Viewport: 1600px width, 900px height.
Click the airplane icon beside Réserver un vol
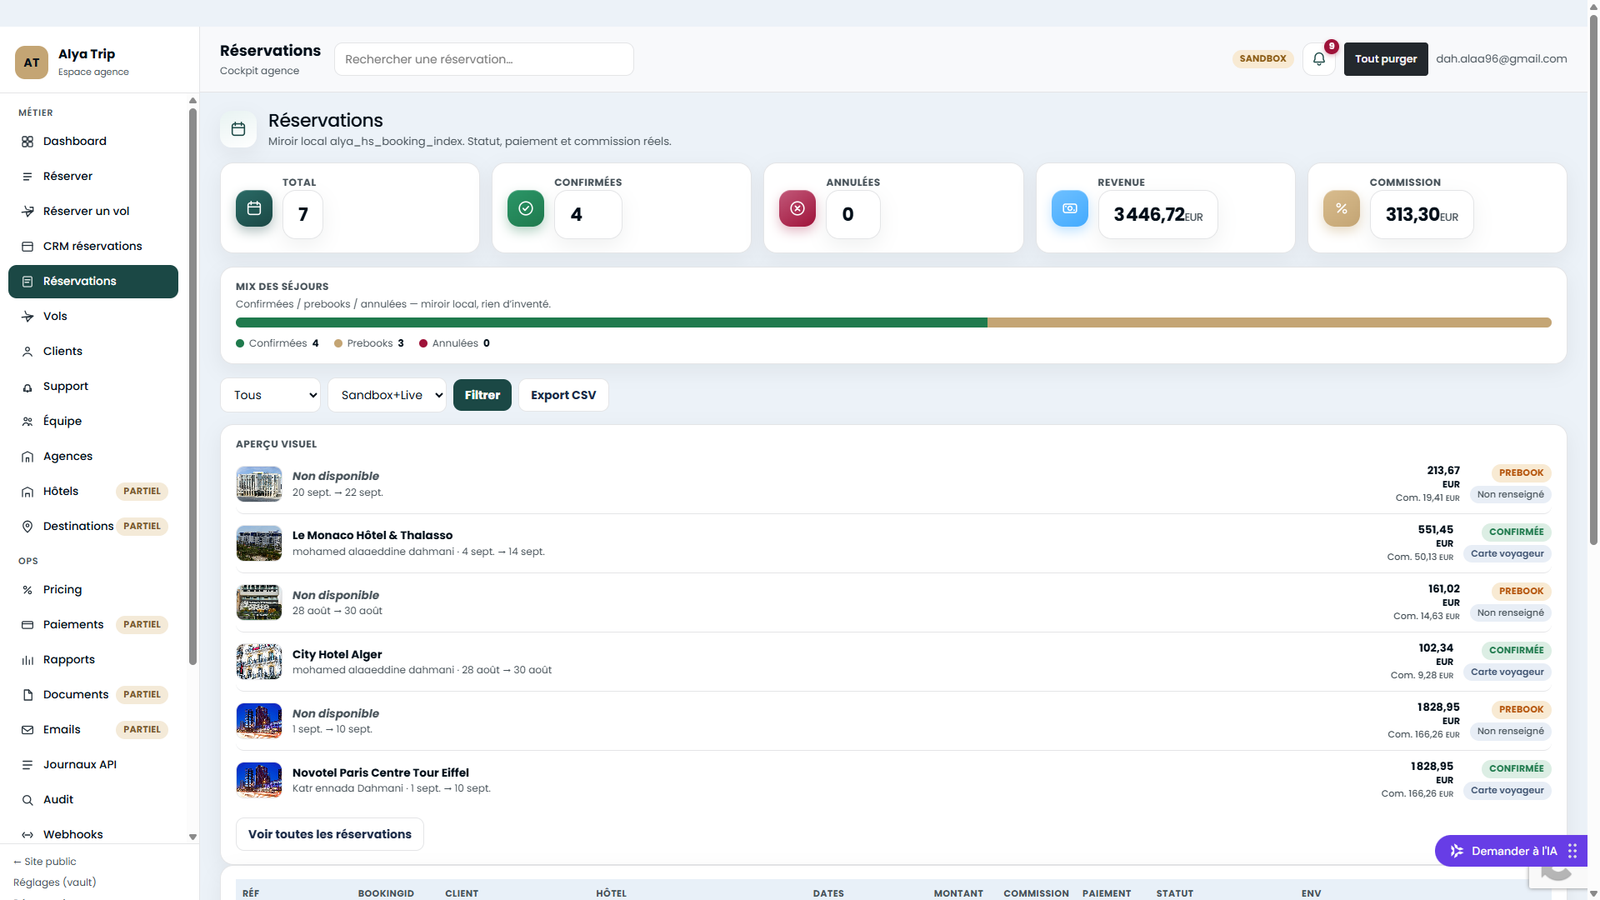click(x=27, y=211)
